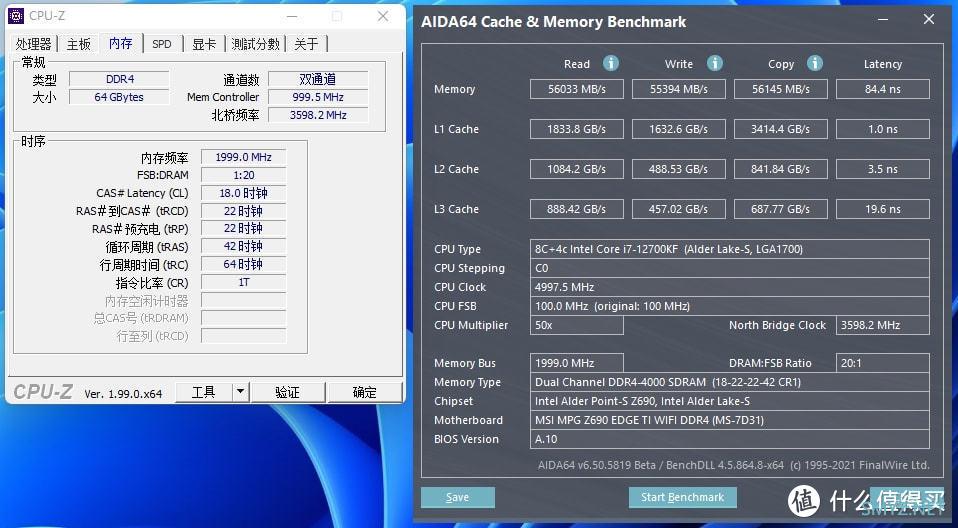Click the 确定 button in CPU-Z
Screen dimensions: 958x528
[365, 392]
